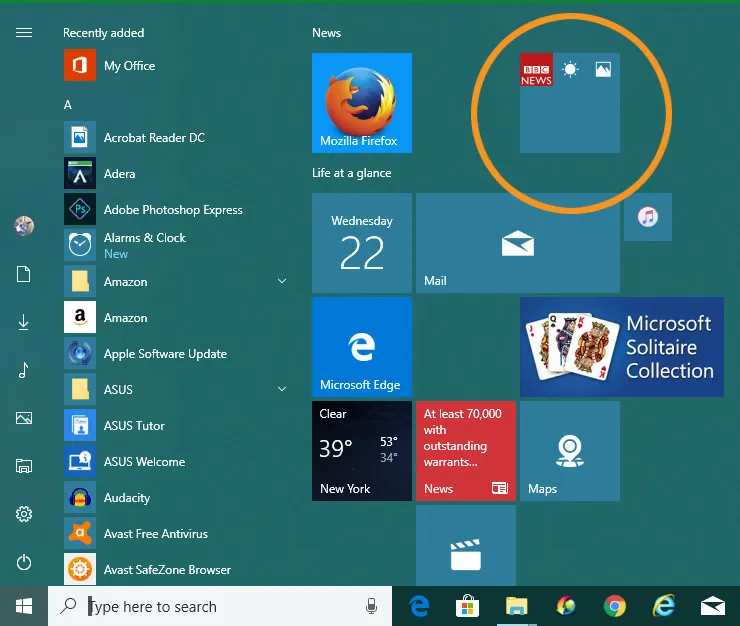Click the Windows Start button
Viewport: 740px width, 626px height.
tap(24, 606)
